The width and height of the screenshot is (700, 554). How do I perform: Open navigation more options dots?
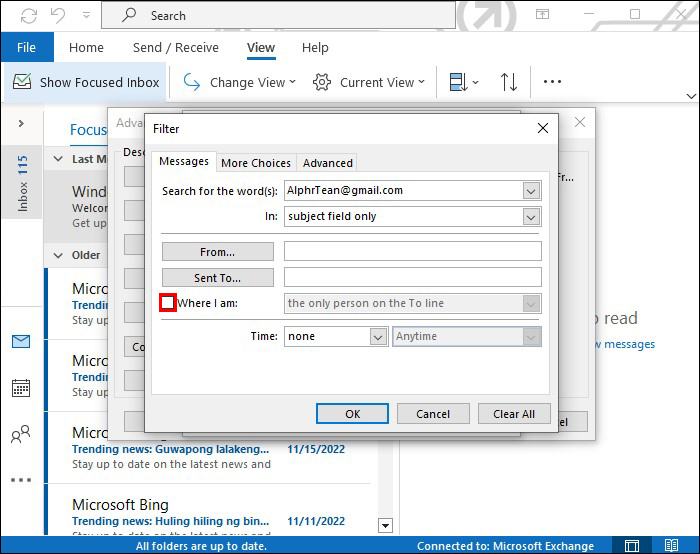21,480
